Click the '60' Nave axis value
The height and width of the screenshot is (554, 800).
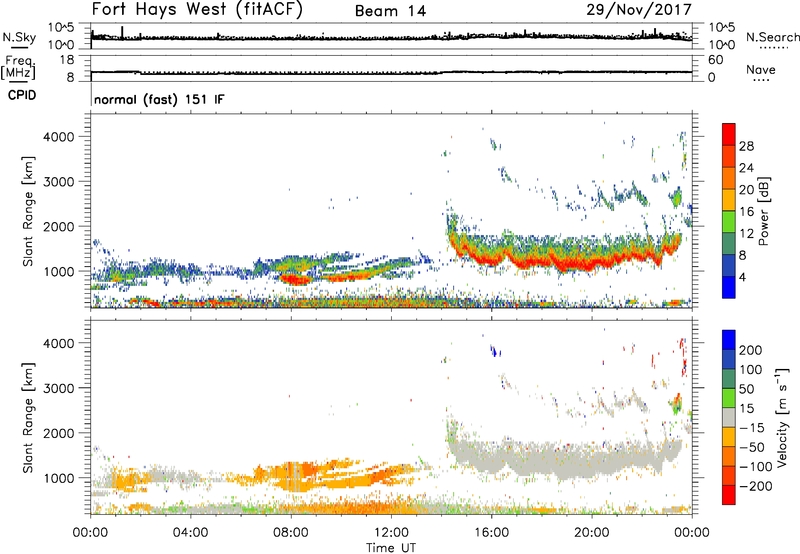point(715,60)
